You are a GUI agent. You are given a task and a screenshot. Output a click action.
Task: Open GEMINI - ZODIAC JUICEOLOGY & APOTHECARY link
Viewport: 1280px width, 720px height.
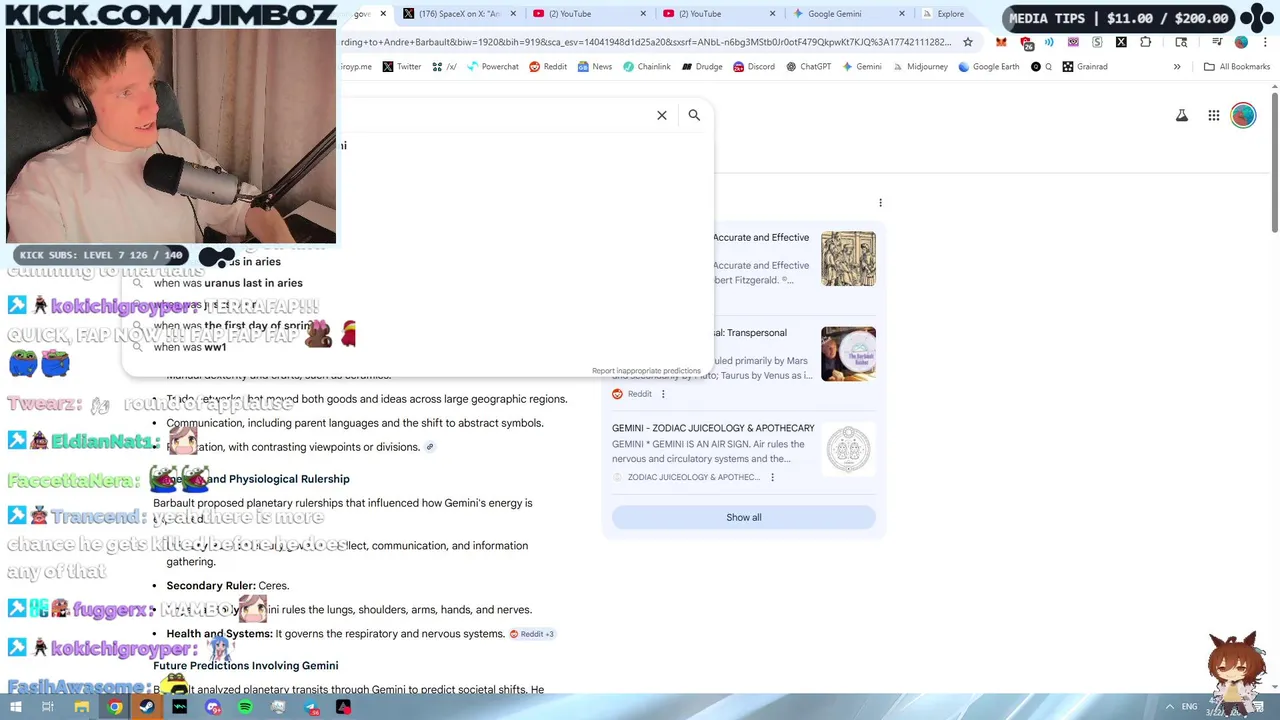(x=713, y=428)
